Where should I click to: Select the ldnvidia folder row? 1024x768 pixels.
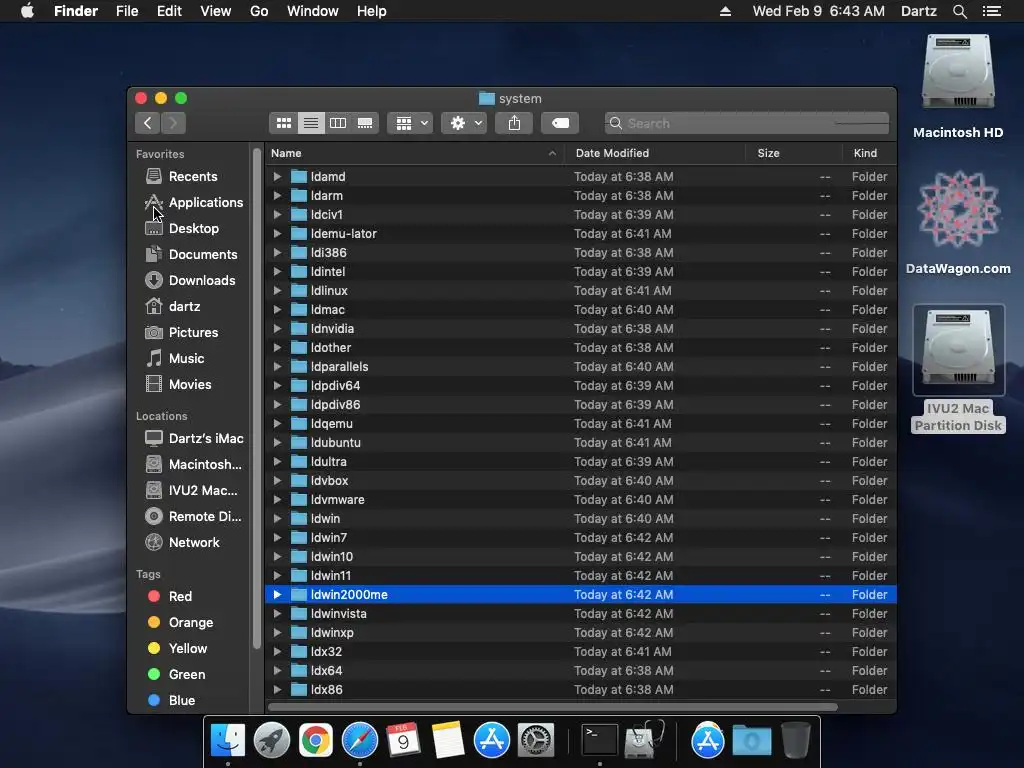tap(581, 328)
